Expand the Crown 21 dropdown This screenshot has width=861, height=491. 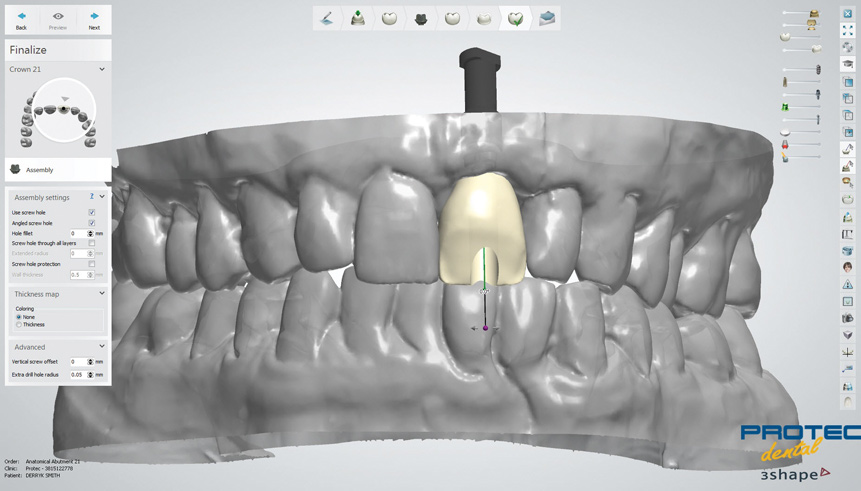click(x=102, y=70)
